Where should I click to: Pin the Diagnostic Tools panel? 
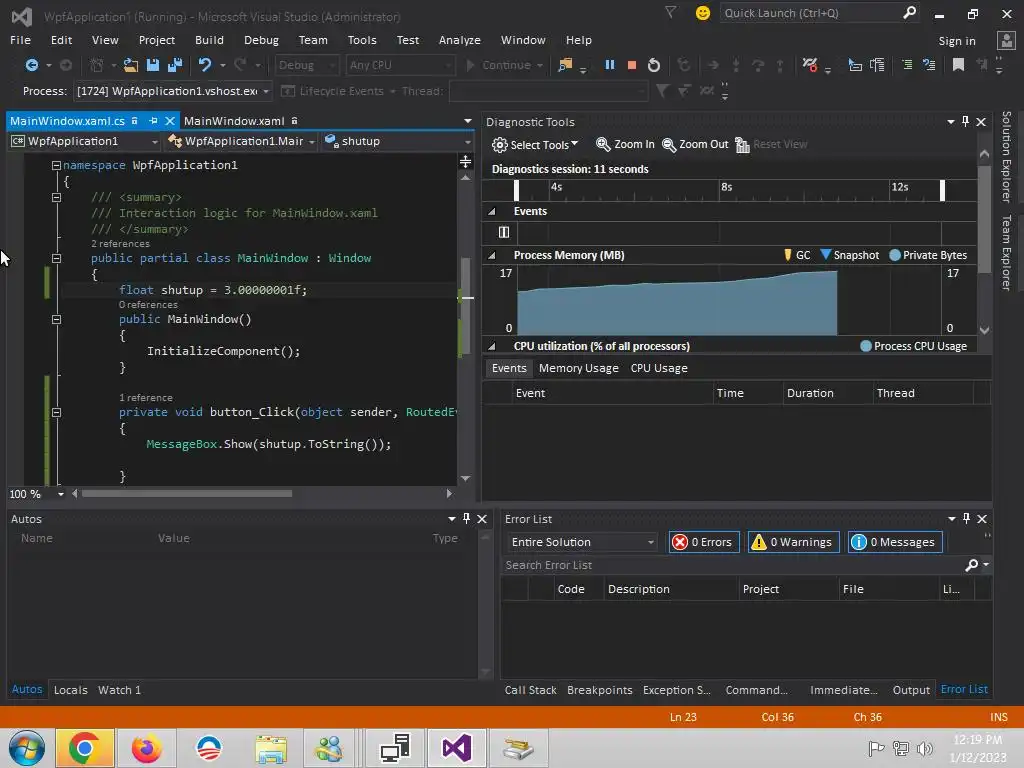(965, 121)
